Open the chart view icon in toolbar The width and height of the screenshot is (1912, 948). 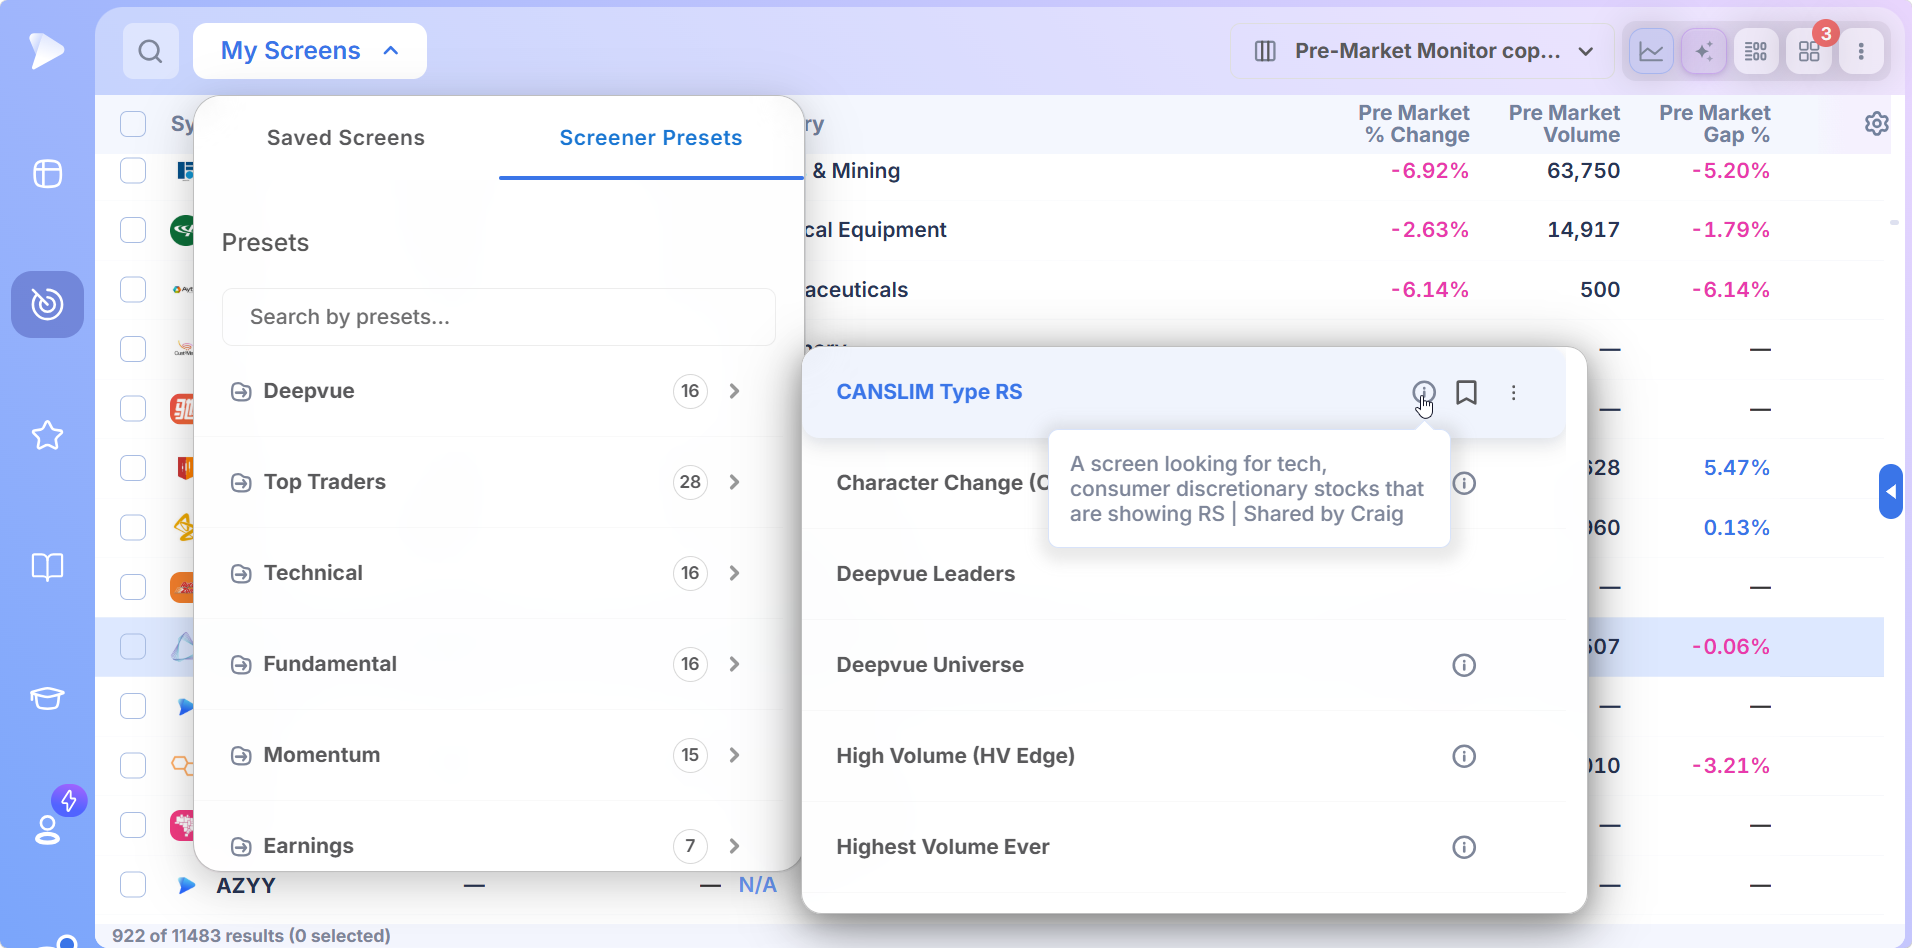click(1651, 51)
